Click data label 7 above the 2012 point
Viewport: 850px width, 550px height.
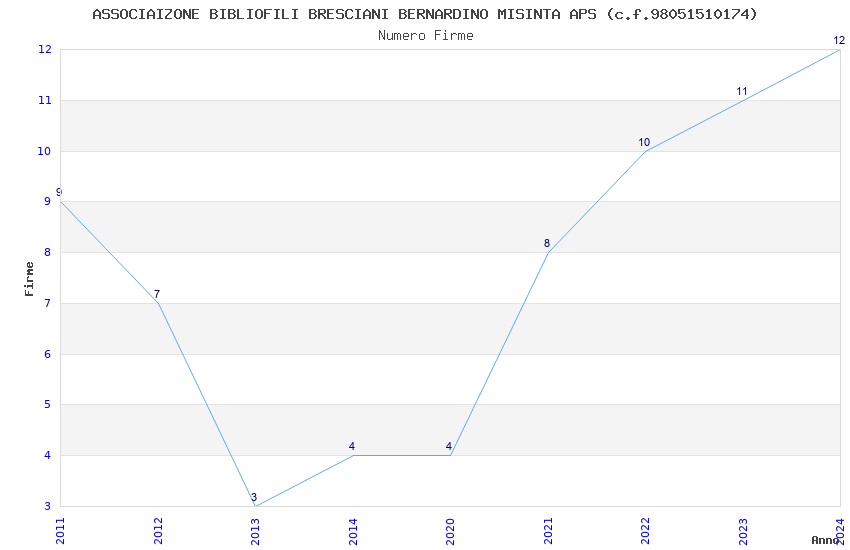point(157,294)
